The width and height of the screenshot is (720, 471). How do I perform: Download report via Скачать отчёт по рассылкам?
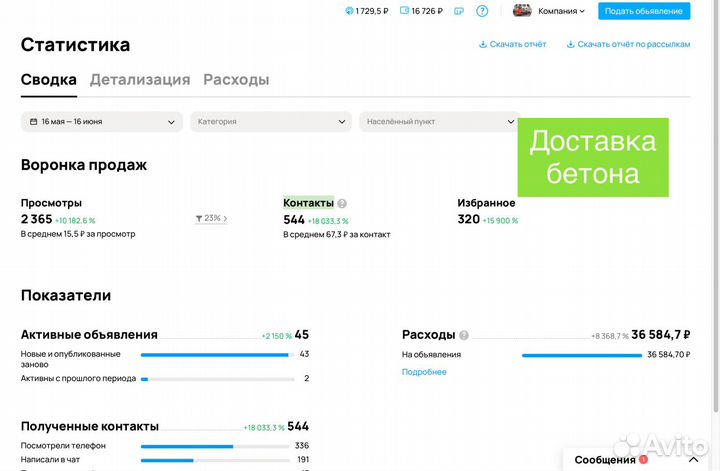pos(628,44)
